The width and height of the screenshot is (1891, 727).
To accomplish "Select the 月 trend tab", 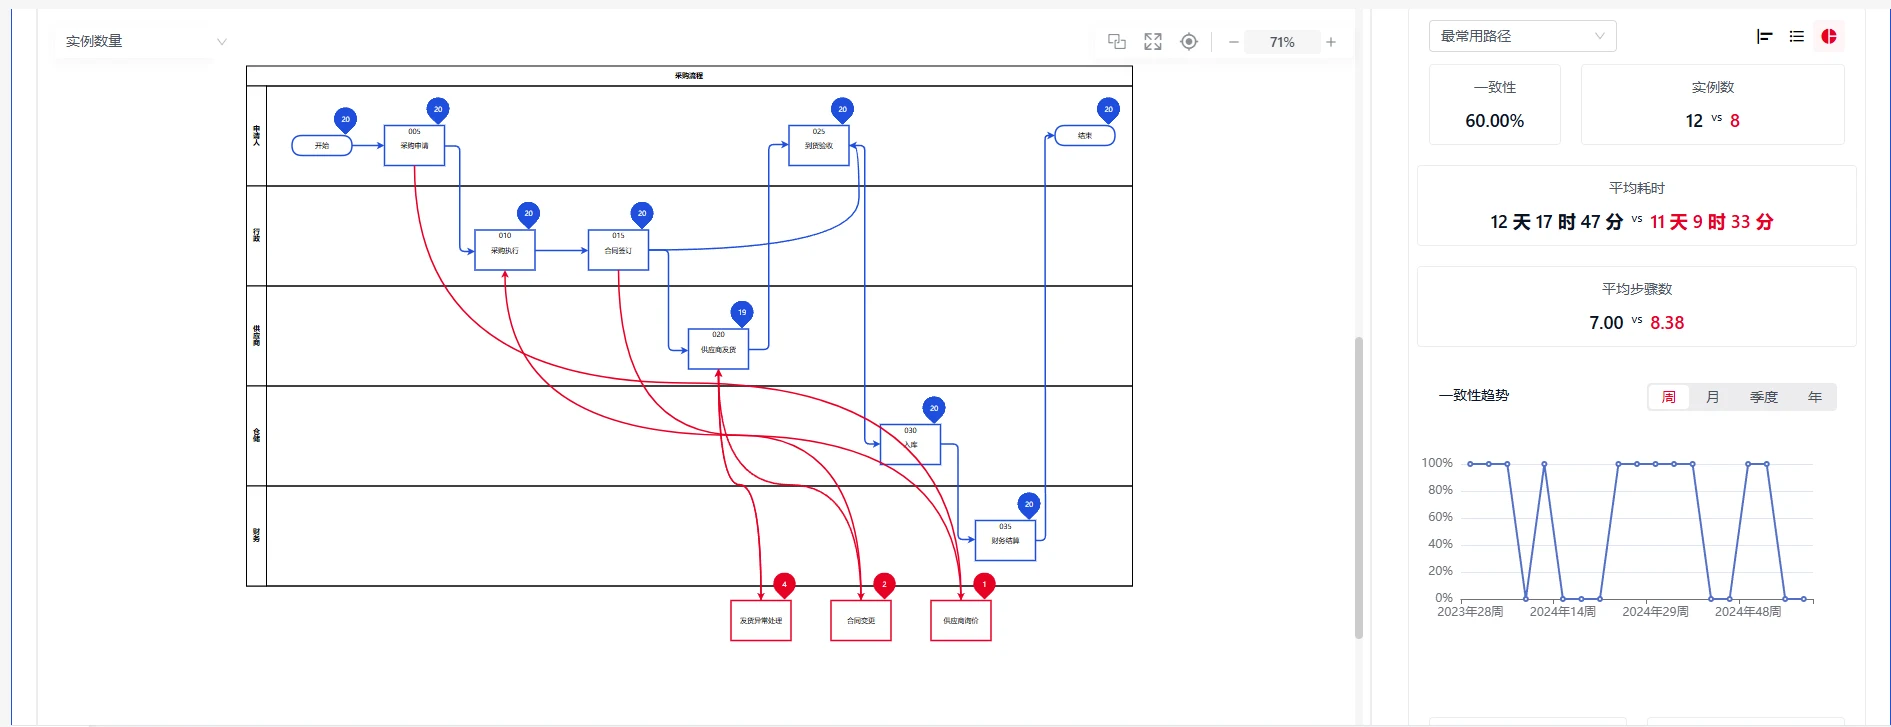I will point(1712,397).
